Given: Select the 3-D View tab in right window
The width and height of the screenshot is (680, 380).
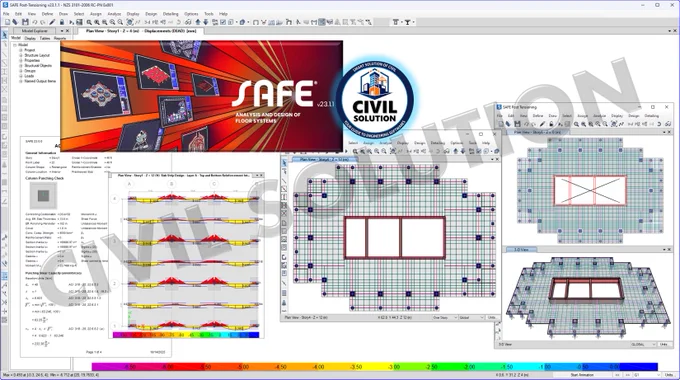Looking at the screenshot, I should (x=522, y=249).
